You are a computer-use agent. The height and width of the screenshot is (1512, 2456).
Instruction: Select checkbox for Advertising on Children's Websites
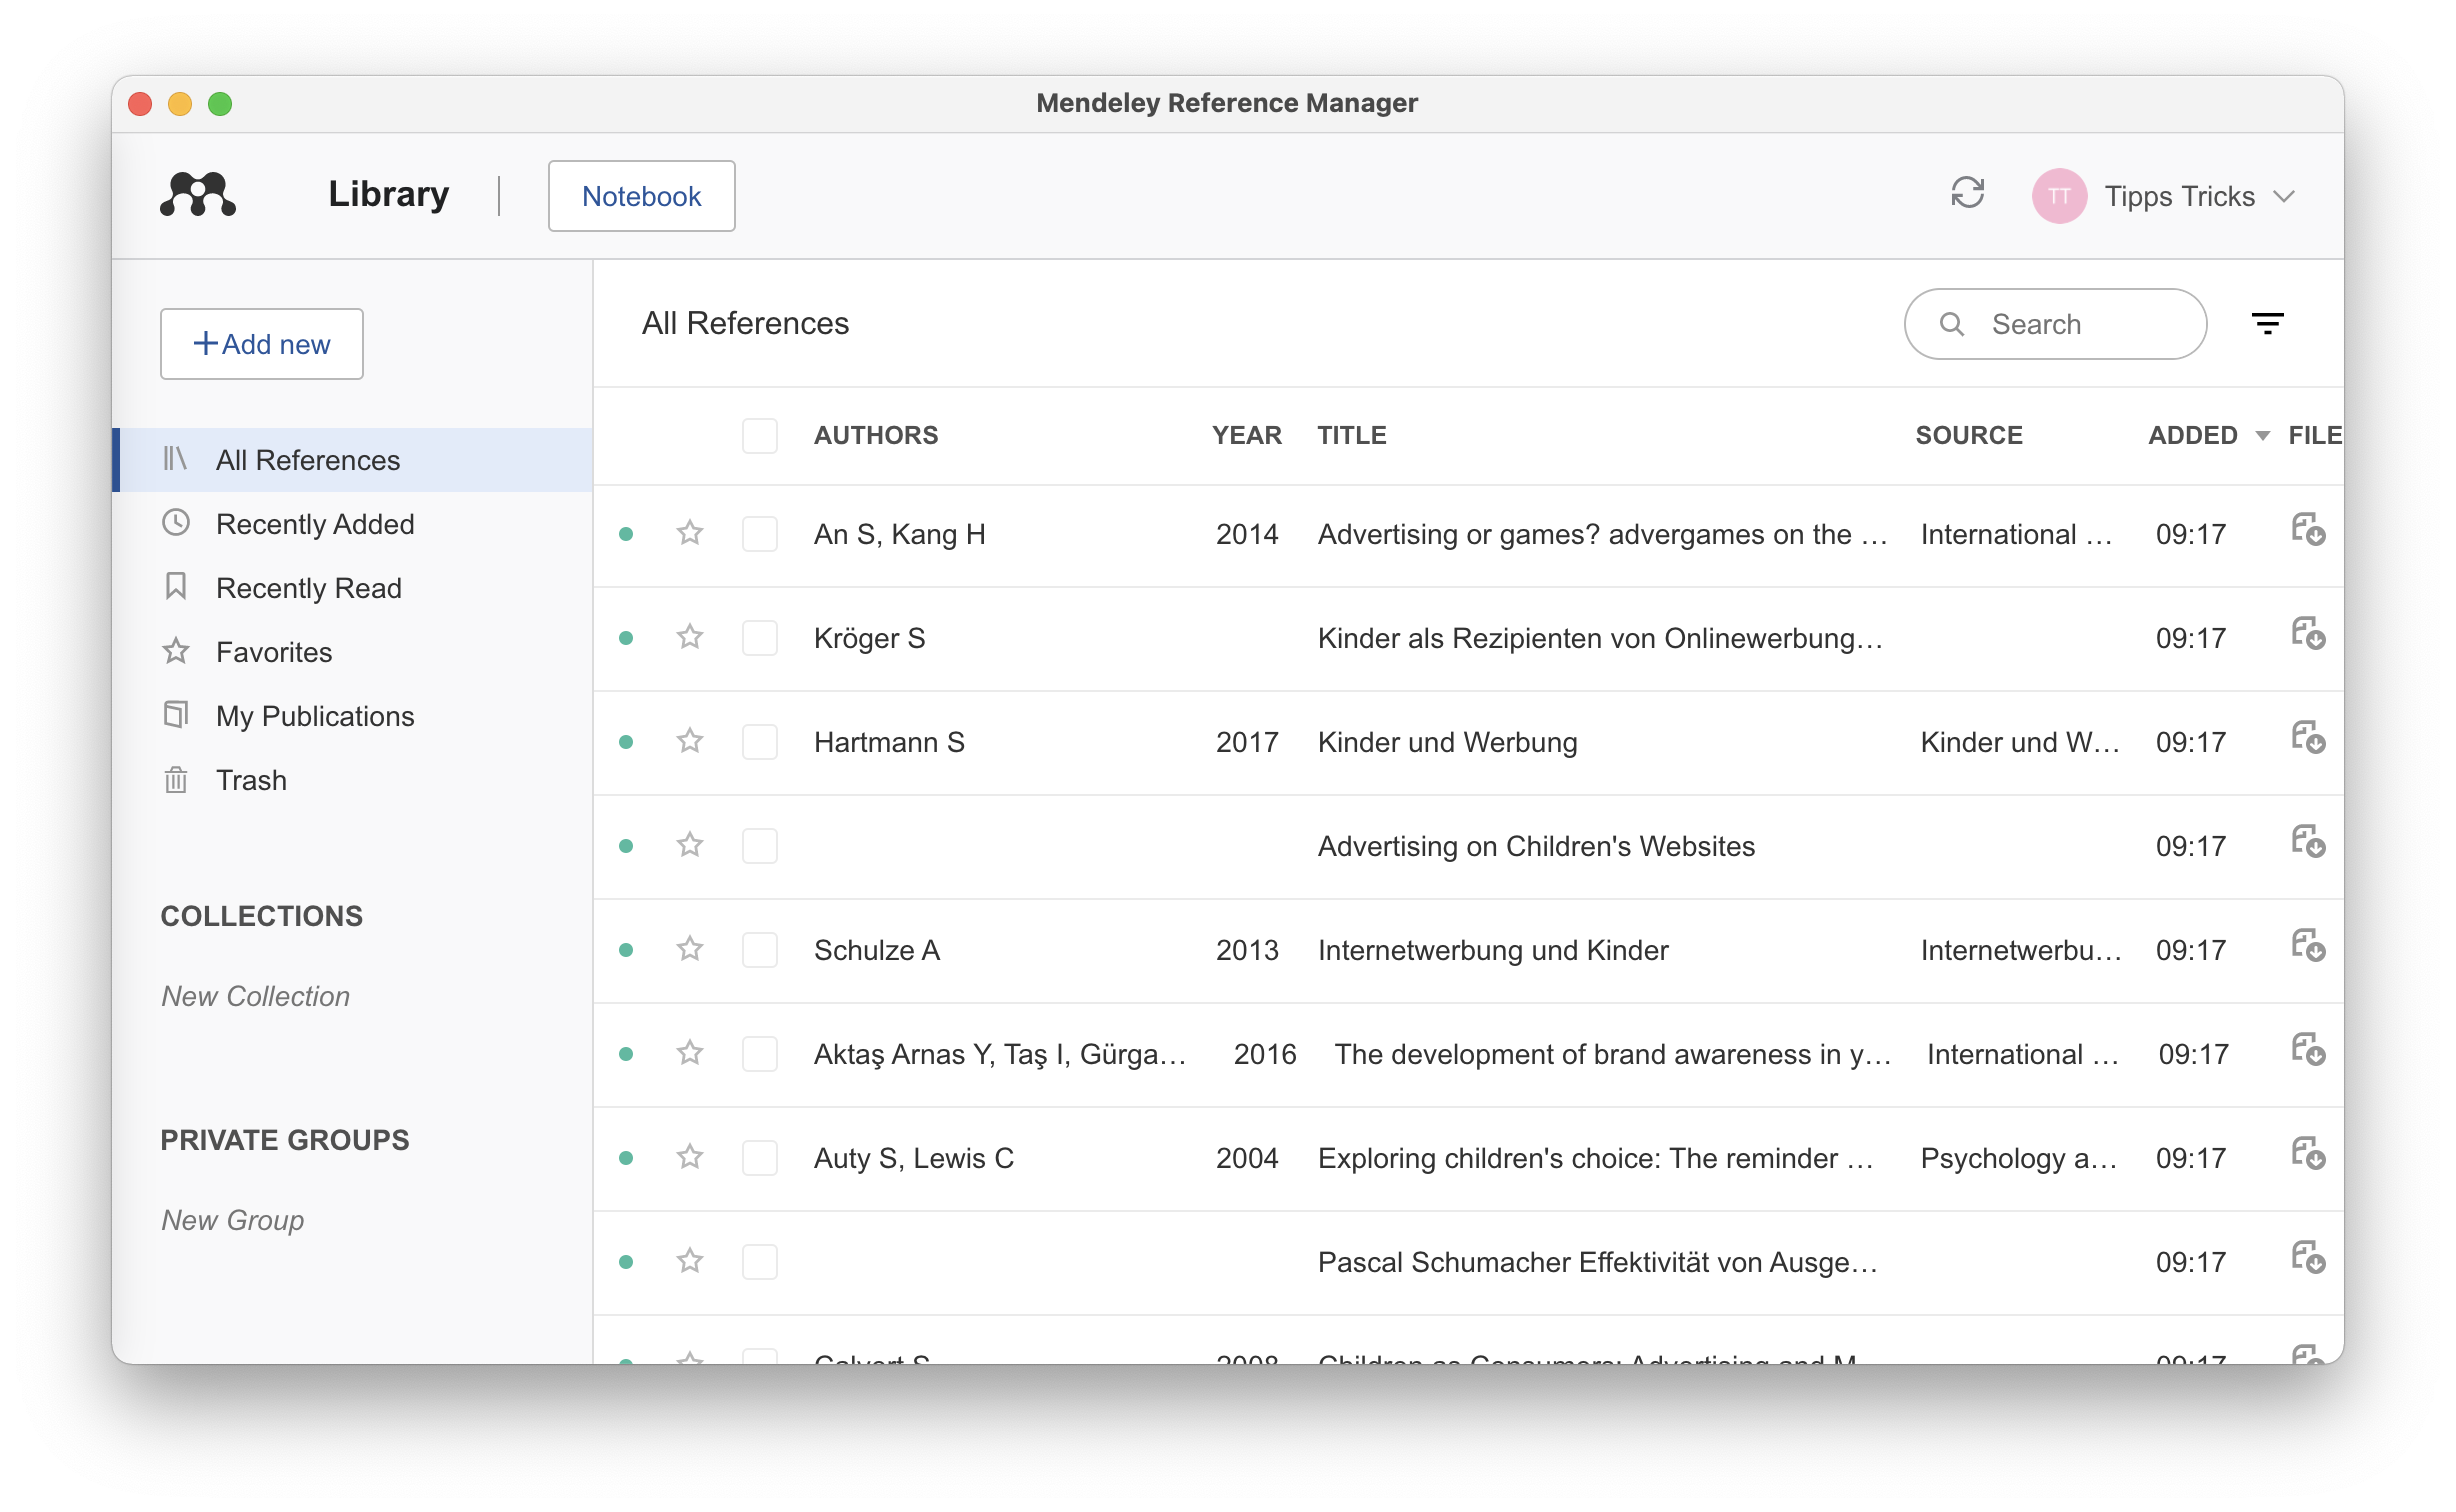[760, 846]
